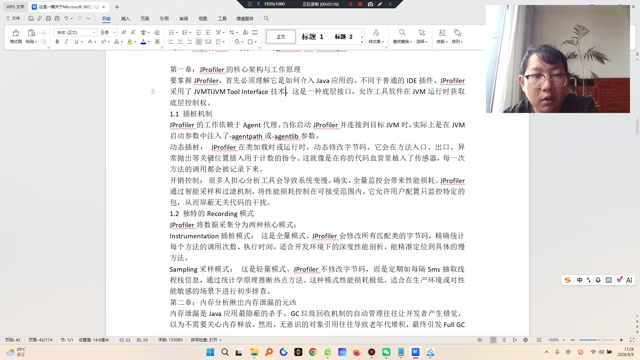Increase paragraph indent
The height and width of the screenshot is (360, 640).
click(x=208, y=32)
